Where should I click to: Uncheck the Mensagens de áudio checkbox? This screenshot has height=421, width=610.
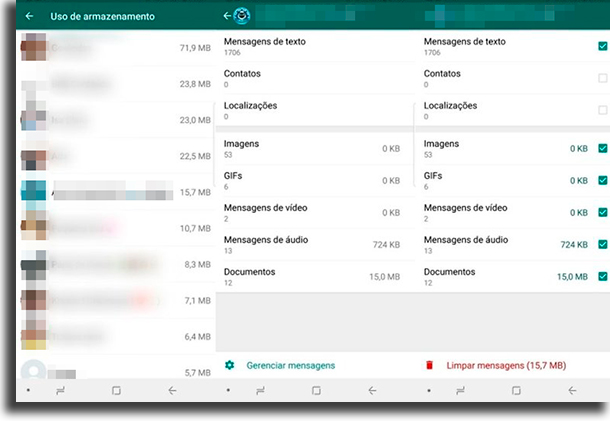coord(603,244)
